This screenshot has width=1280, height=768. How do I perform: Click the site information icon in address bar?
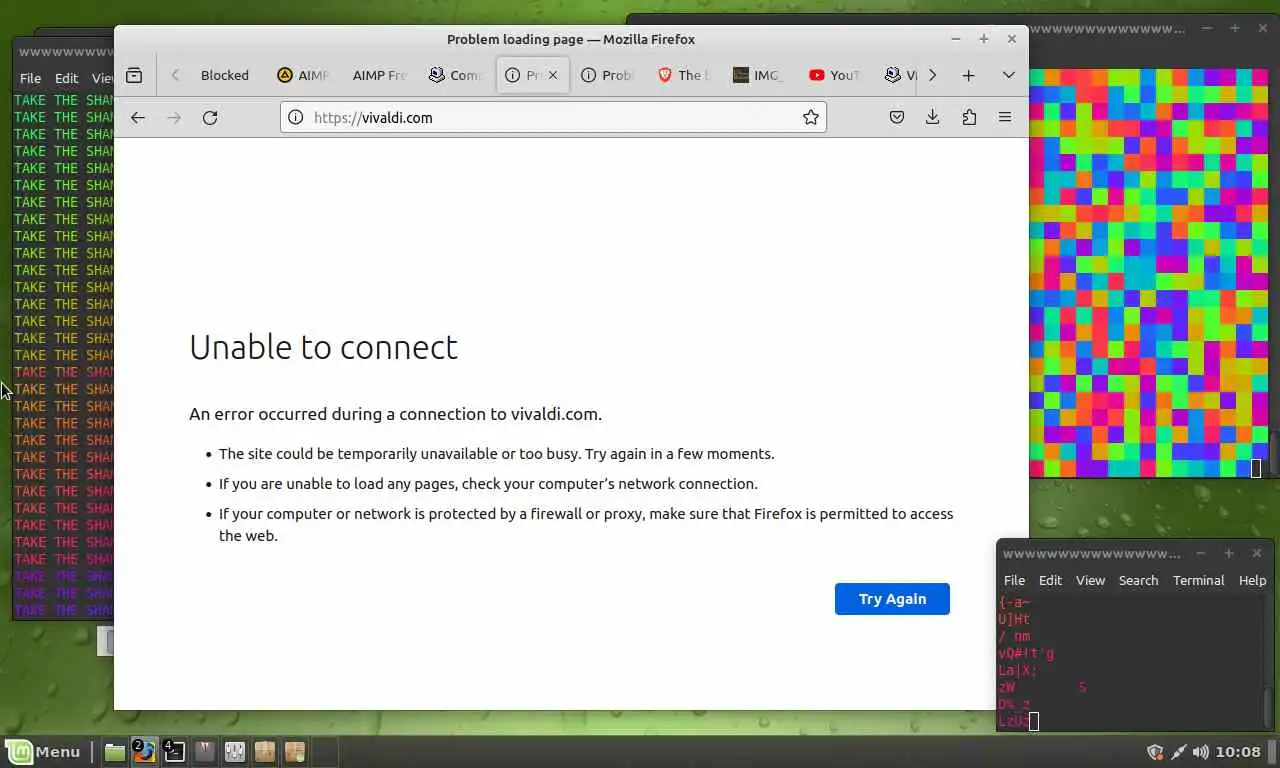(295, 117)
